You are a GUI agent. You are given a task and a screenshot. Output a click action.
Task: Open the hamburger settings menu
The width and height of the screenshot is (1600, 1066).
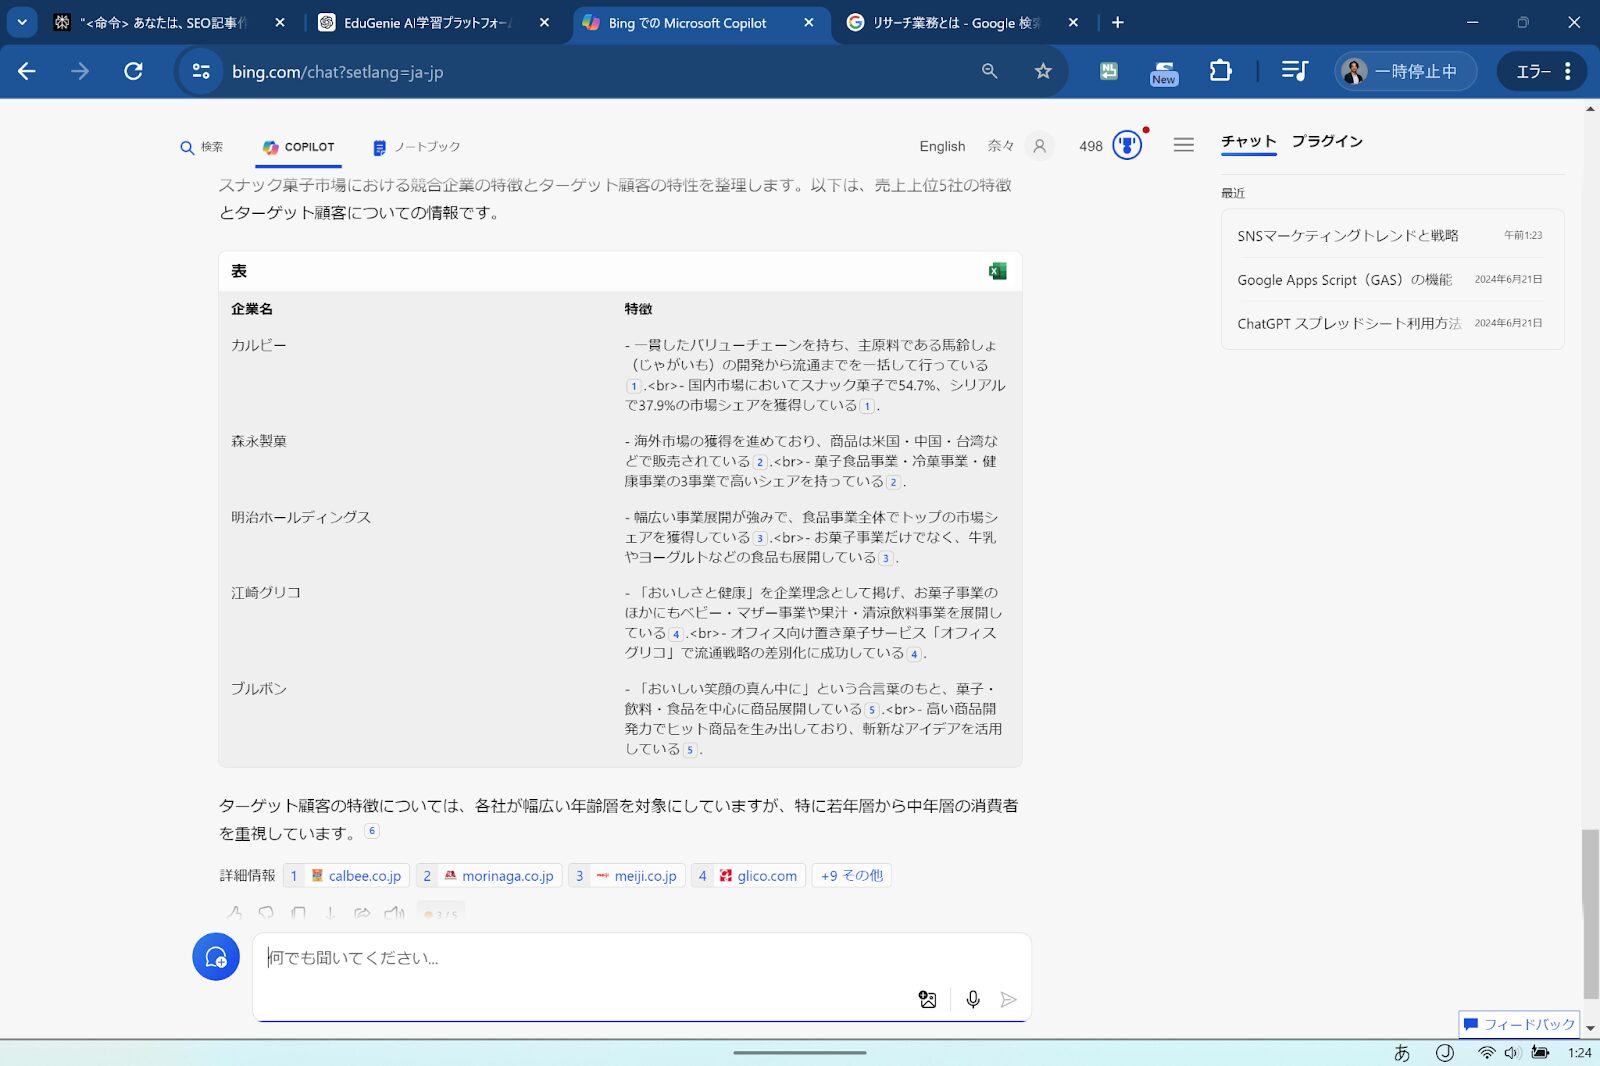point(1183,145)
